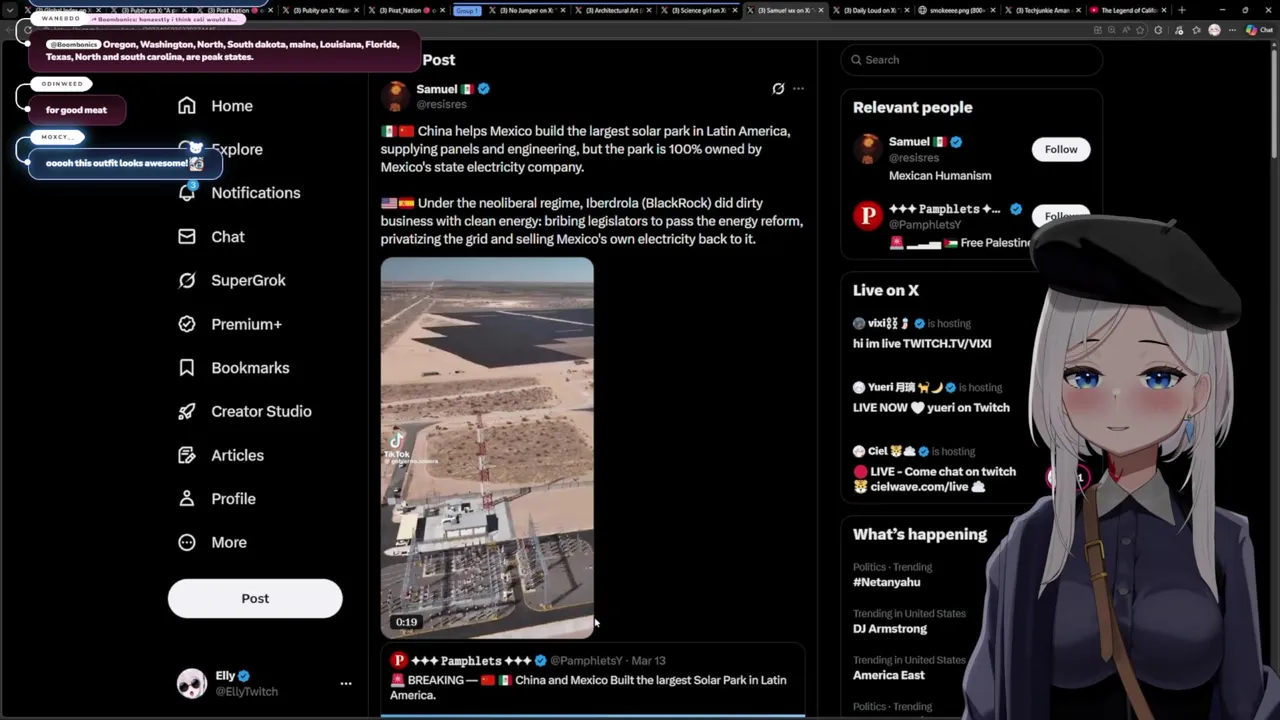Click Elly's profile avatar

(192, 683)
